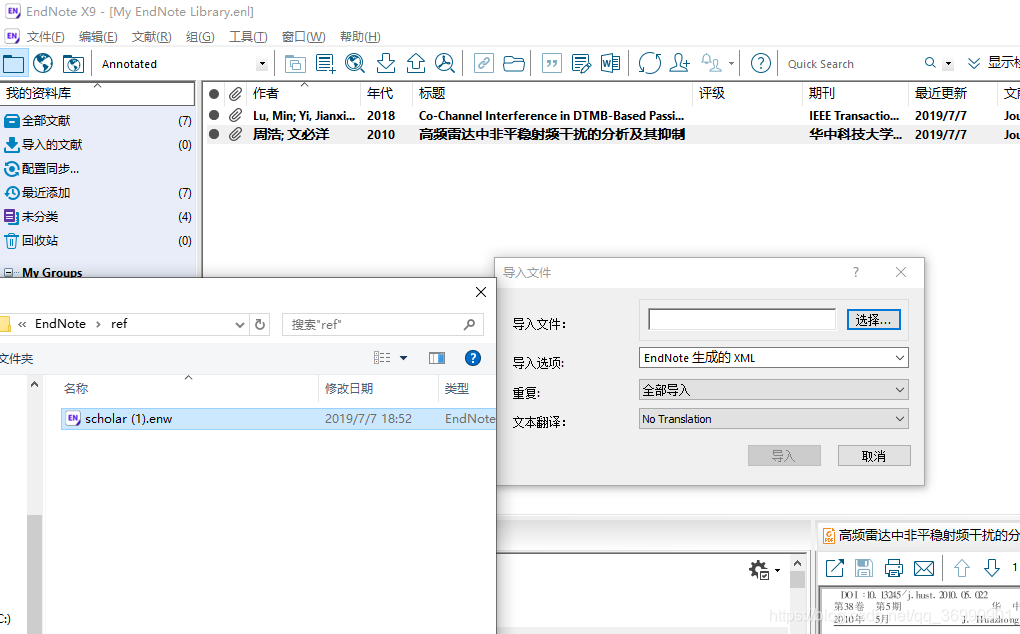Go to next PDF page down arrow
Viewport: 1020px width, 634px height.
pyautogui.click(x=991, y=568)
